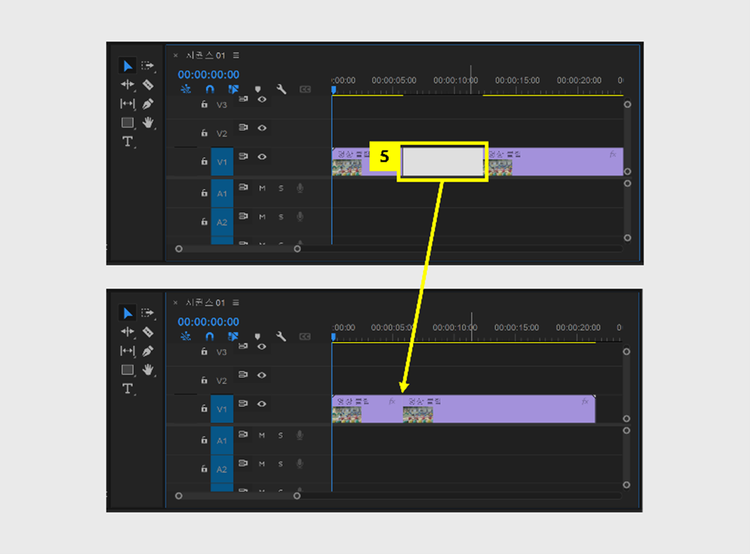Select the Hand tool in upper panel
Image resolution: width=750 pixels, height=554 pixels.
click(148, 122)
